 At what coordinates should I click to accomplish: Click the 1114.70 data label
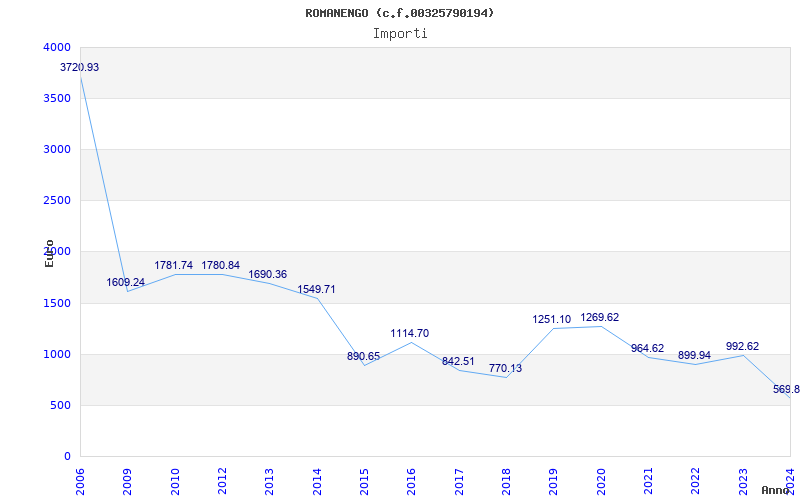(x=410, y=333)
